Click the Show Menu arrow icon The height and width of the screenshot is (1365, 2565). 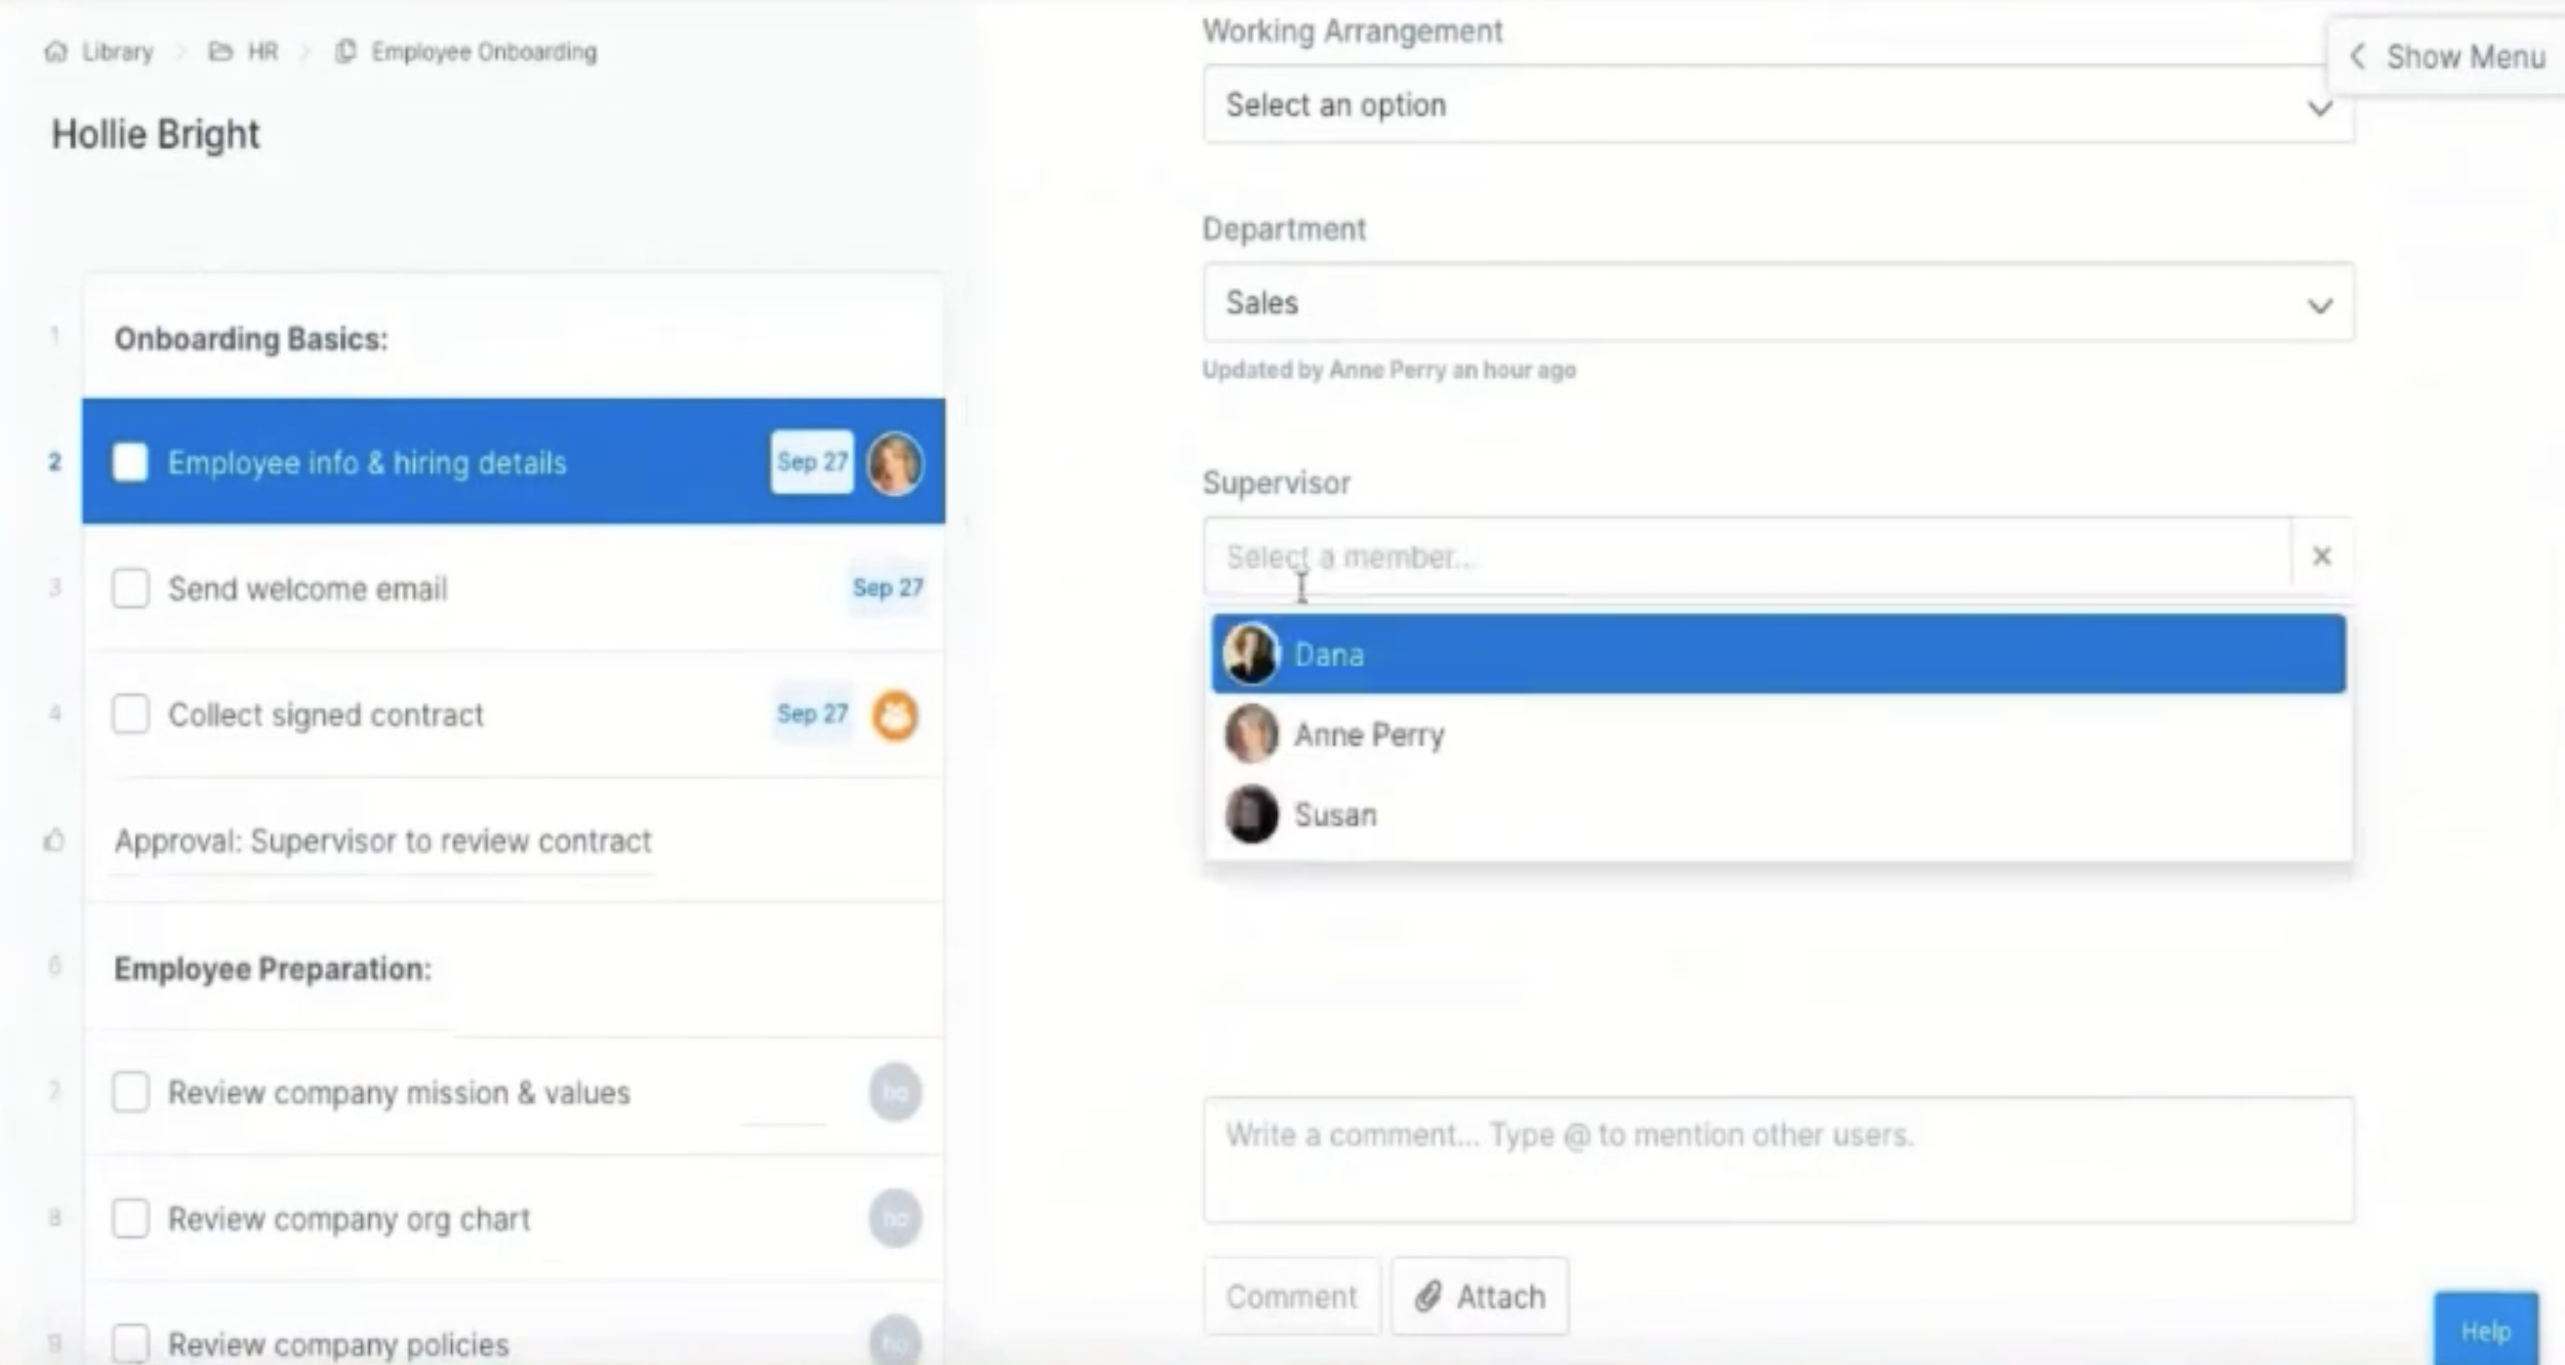coord(2358,56)
